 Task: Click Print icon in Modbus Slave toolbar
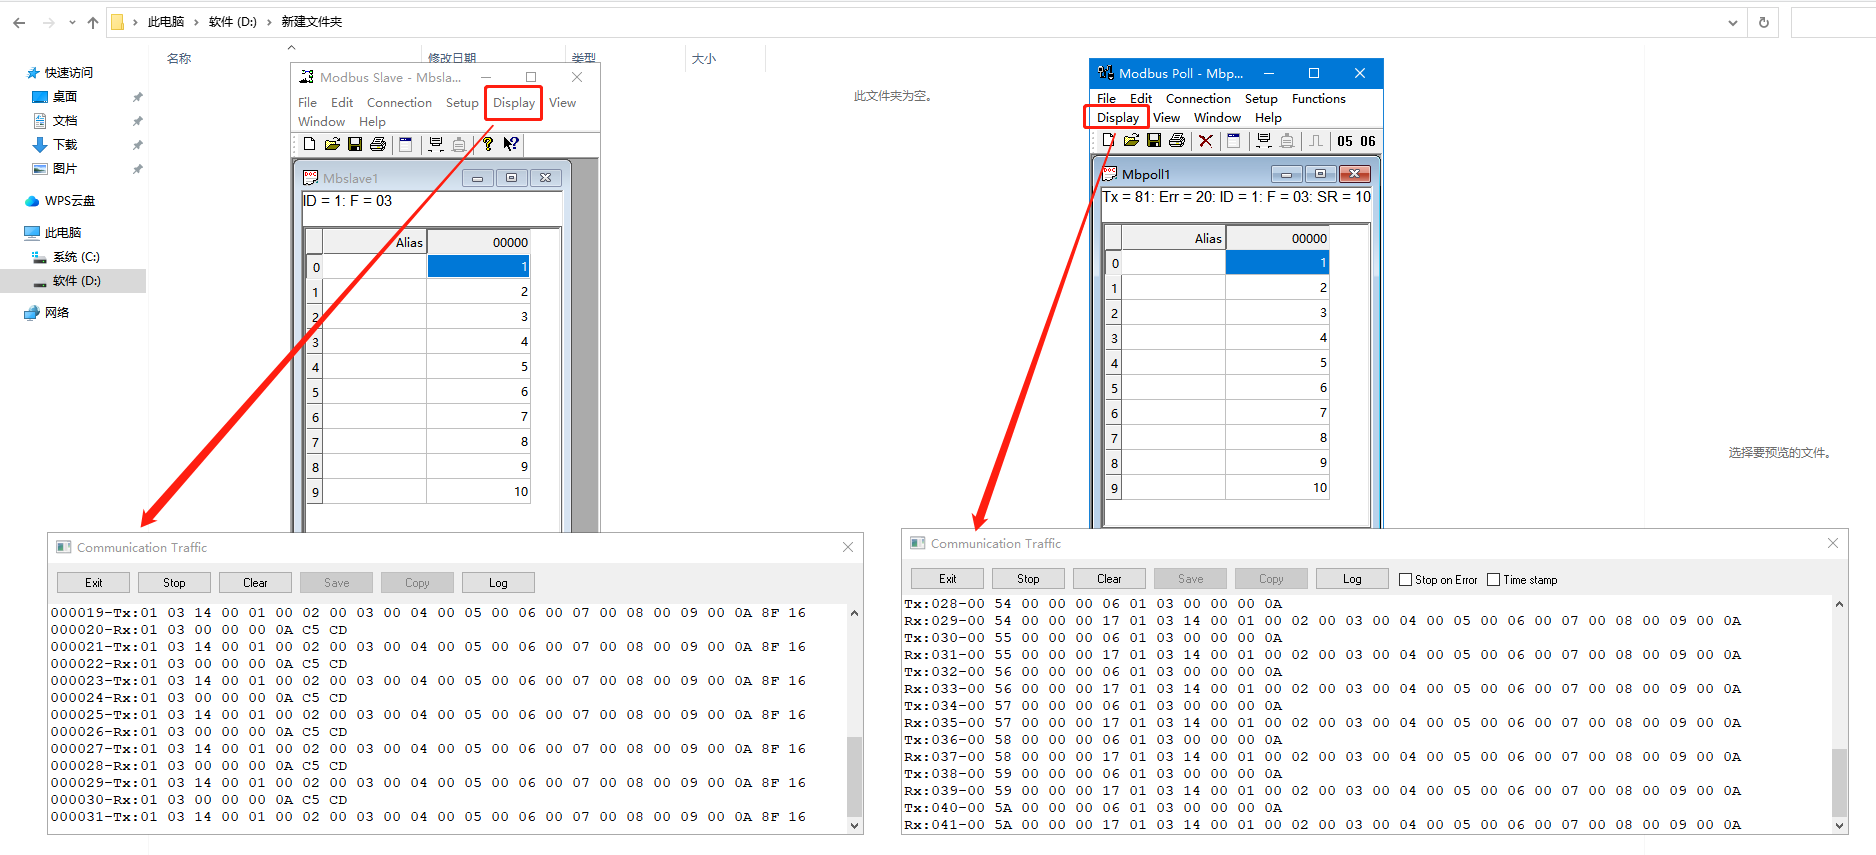[x=378, y=144]
